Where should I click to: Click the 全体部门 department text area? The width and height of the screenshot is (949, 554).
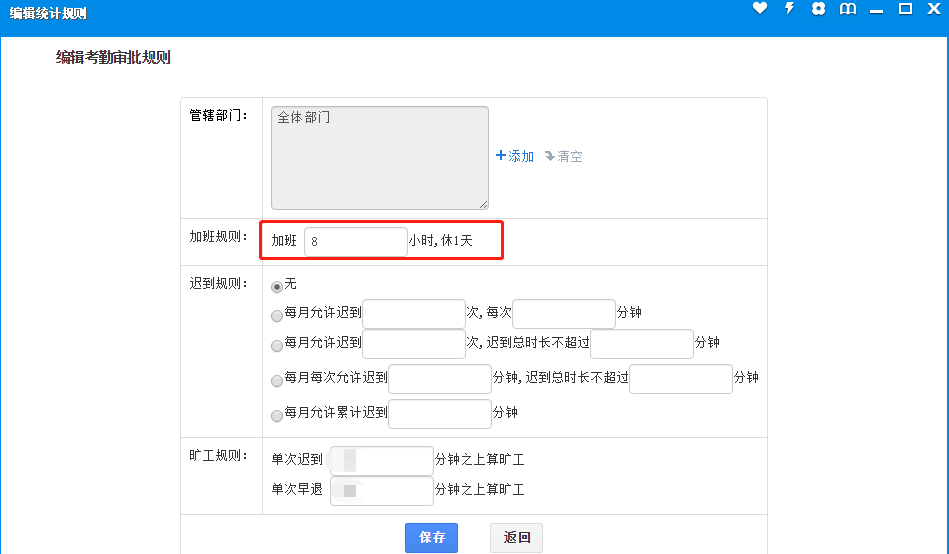[380, 158]
